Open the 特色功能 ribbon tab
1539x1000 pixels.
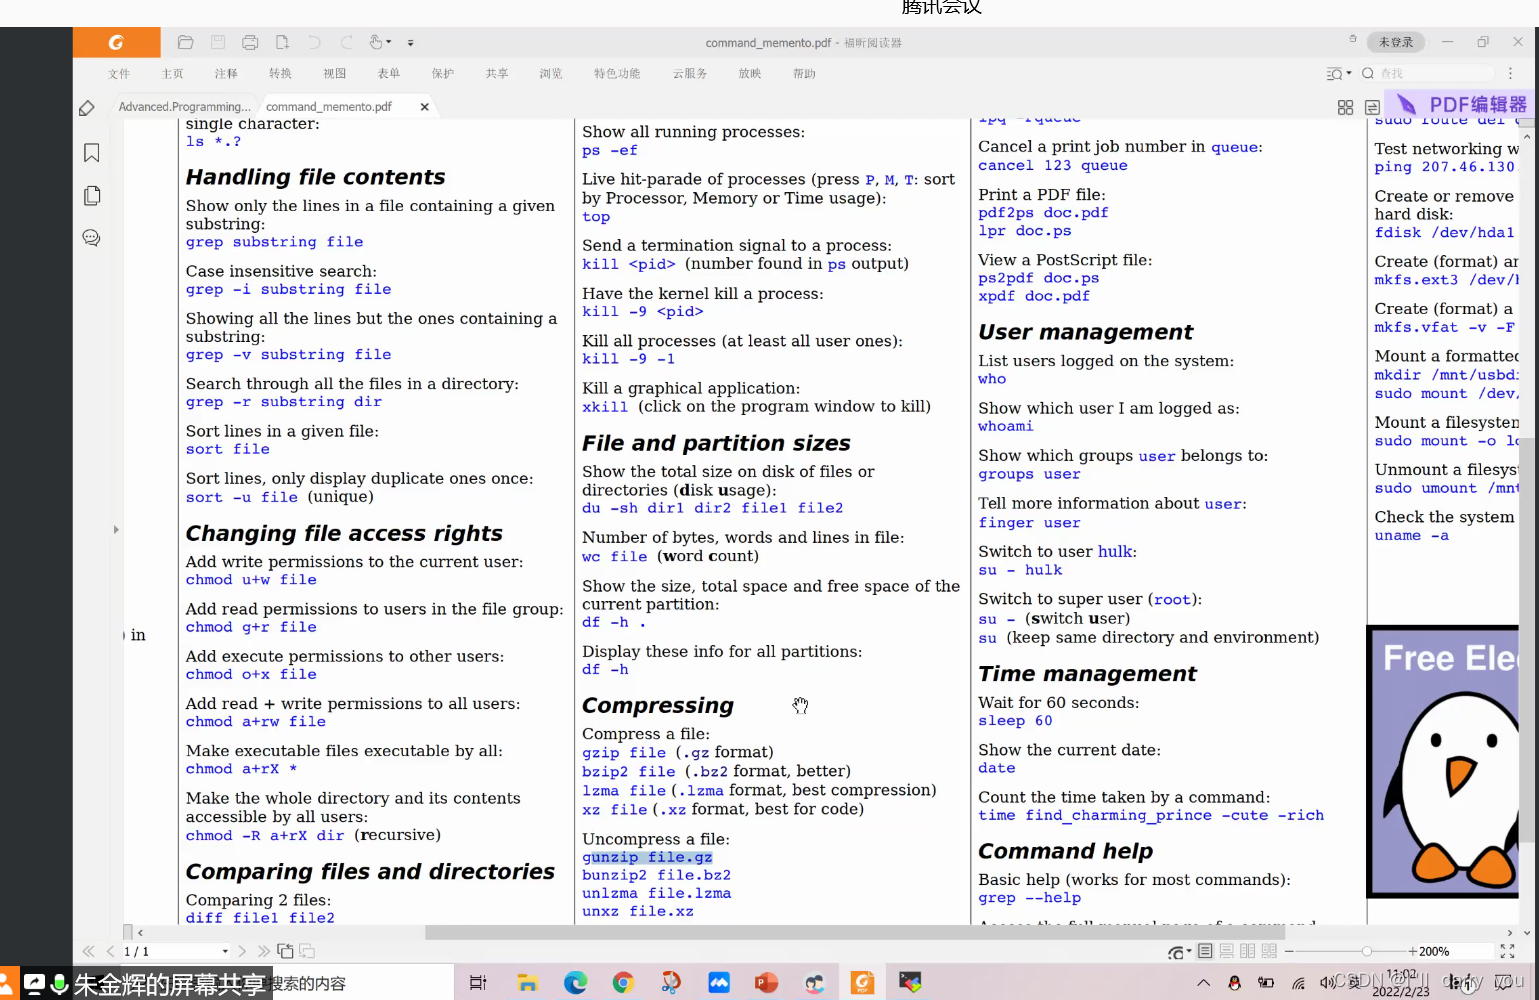617,74
